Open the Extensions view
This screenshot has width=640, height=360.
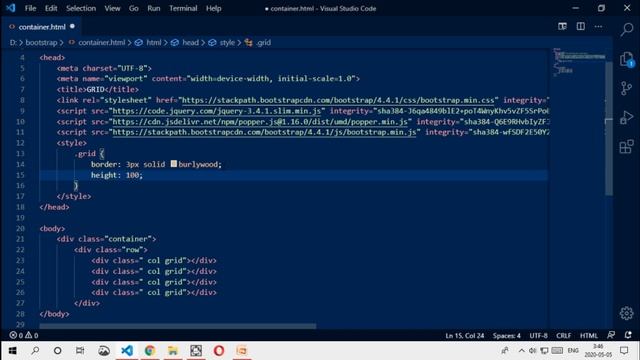[x=627, y=146]
